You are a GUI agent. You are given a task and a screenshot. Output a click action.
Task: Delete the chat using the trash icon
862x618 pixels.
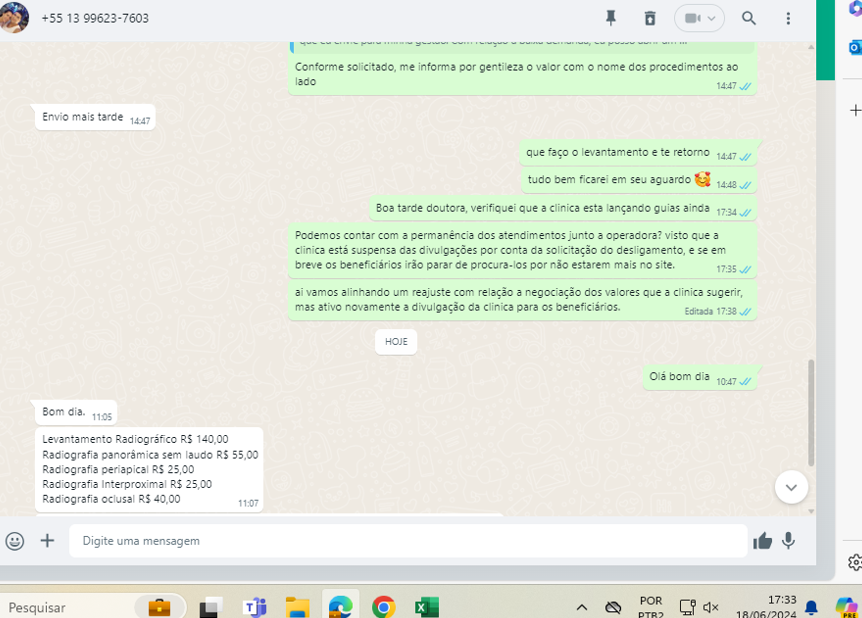tap(650, 18)
